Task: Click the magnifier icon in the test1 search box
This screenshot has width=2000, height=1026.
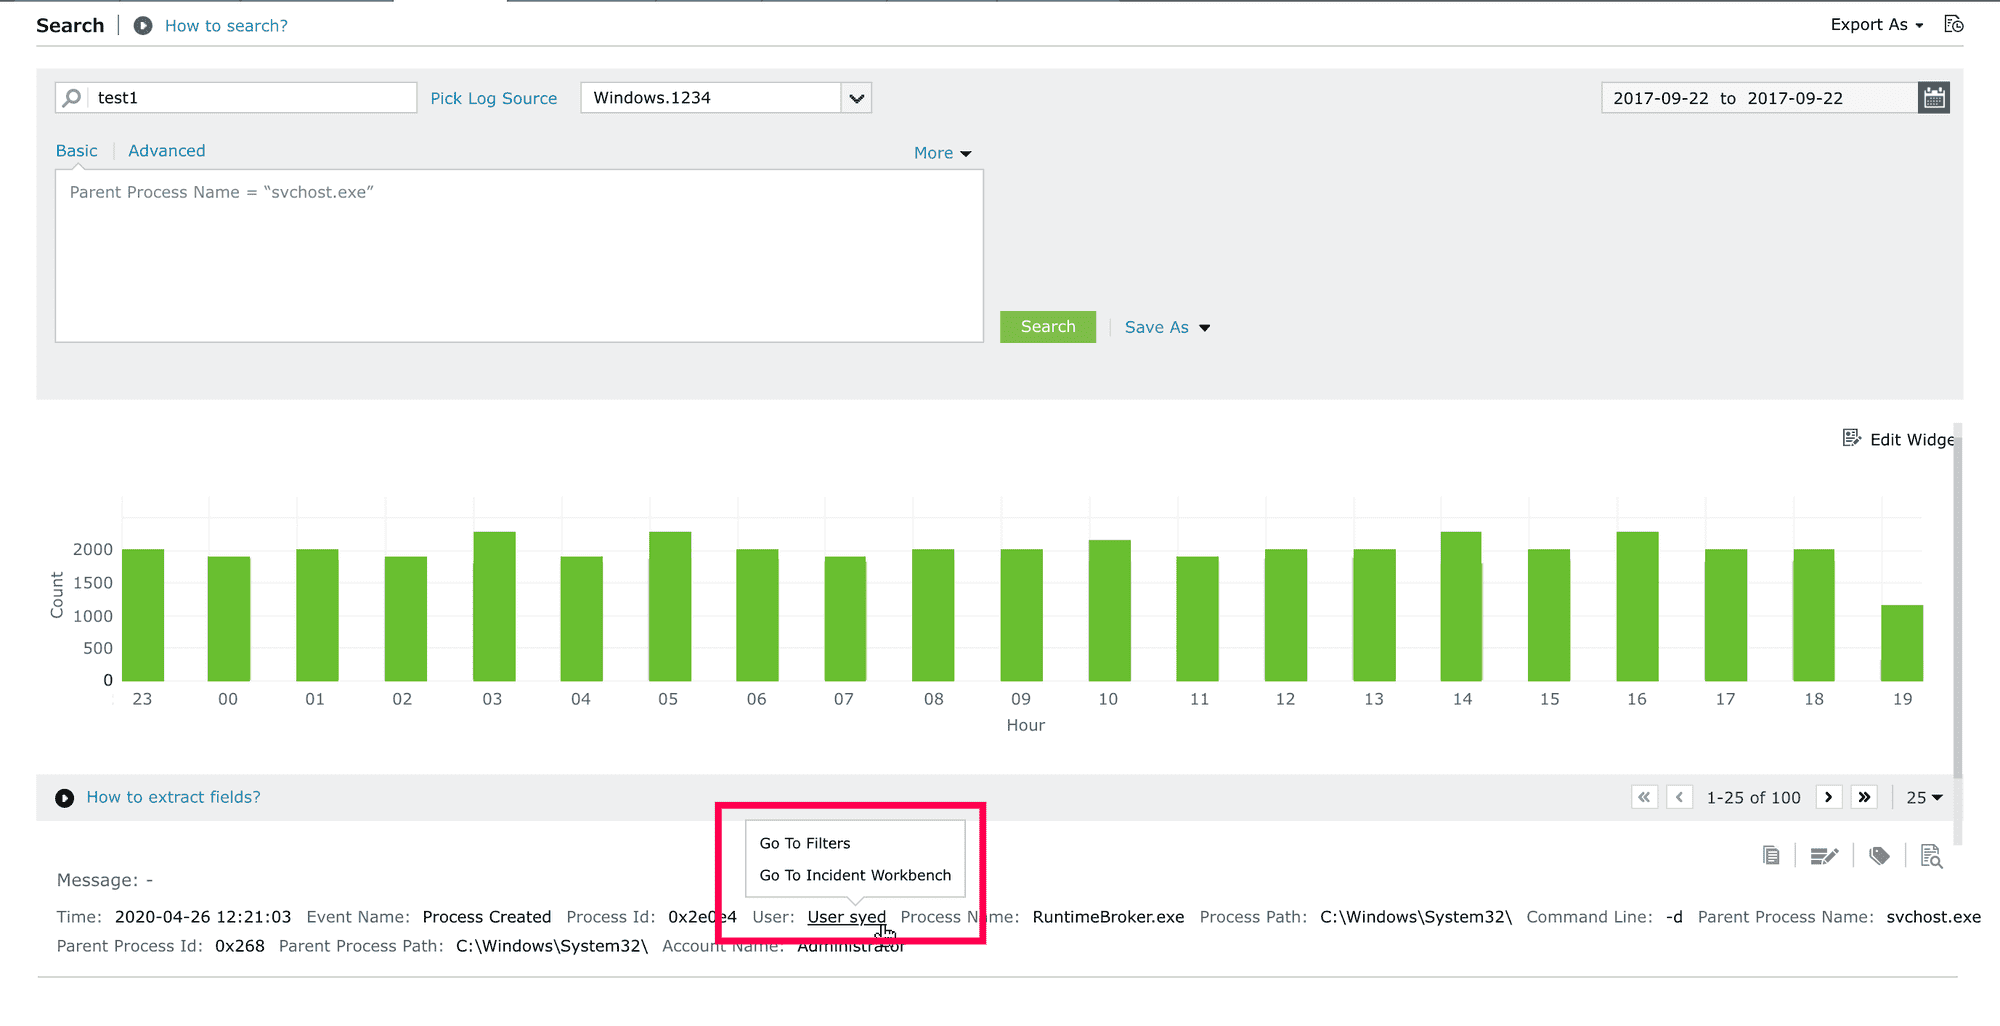Action: click(x=72, y=98)
